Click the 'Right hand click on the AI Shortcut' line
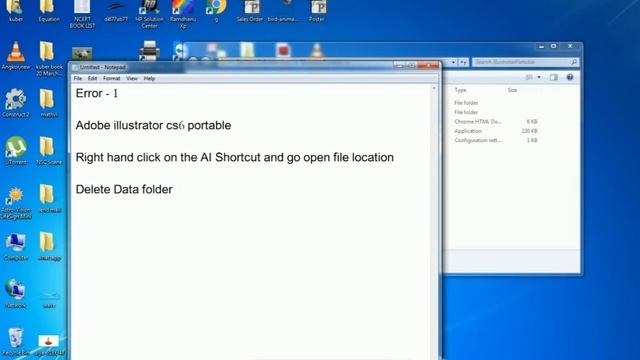The width and height of the screenshot is (640, 360). click(x=235, y=158)
